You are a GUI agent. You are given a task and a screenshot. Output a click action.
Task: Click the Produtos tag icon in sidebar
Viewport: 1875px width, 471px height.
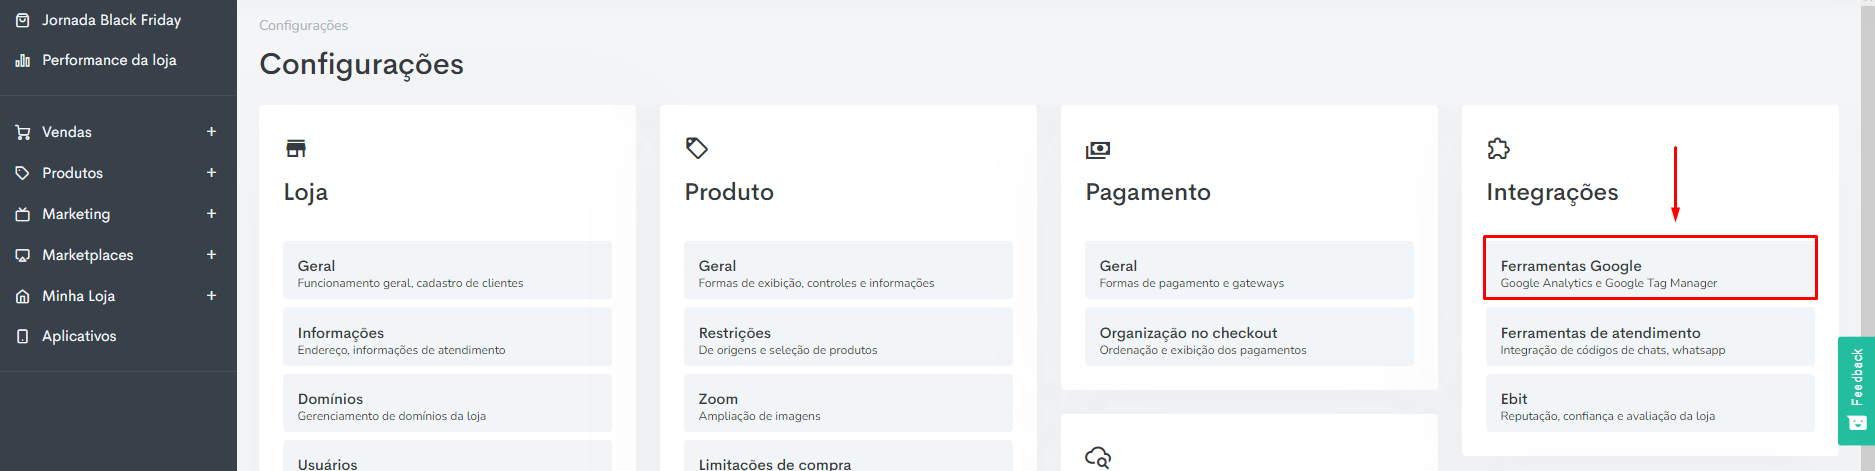[22, 173]
